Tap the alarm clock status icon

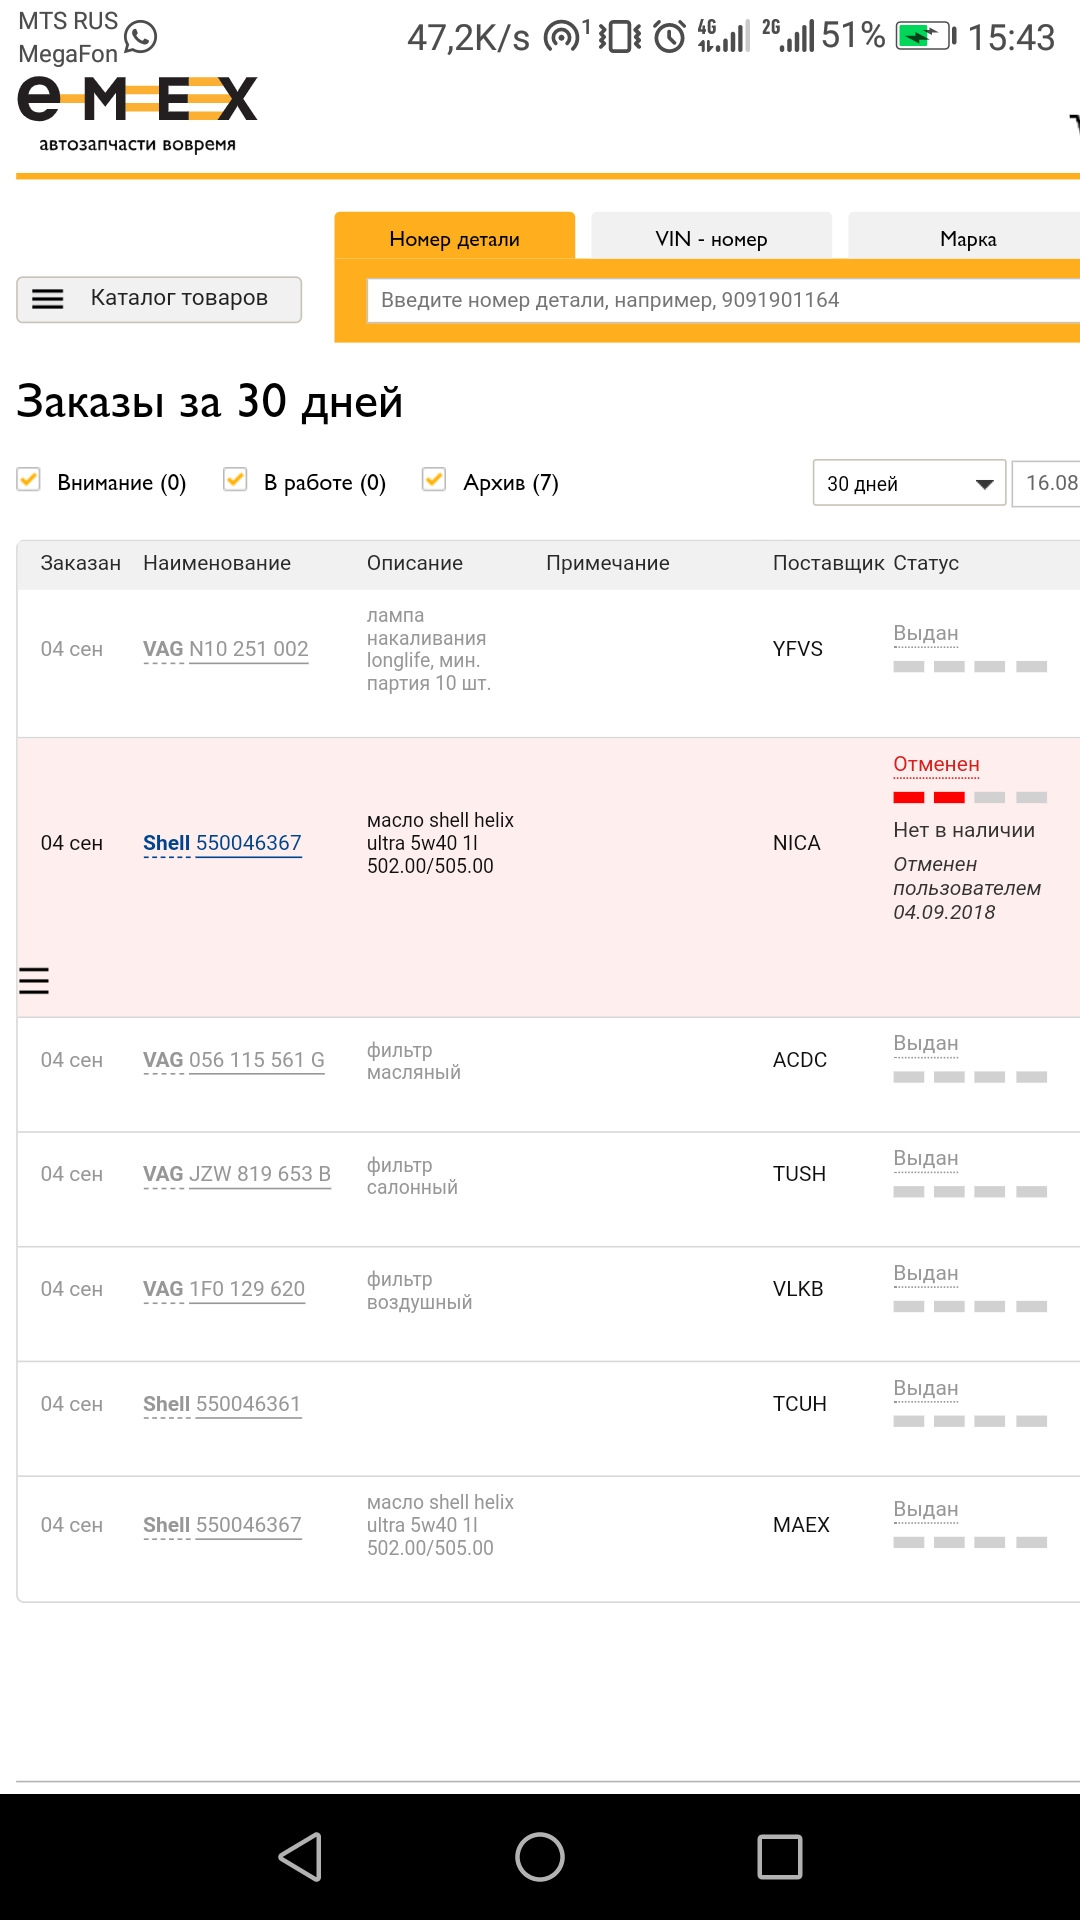669,37
